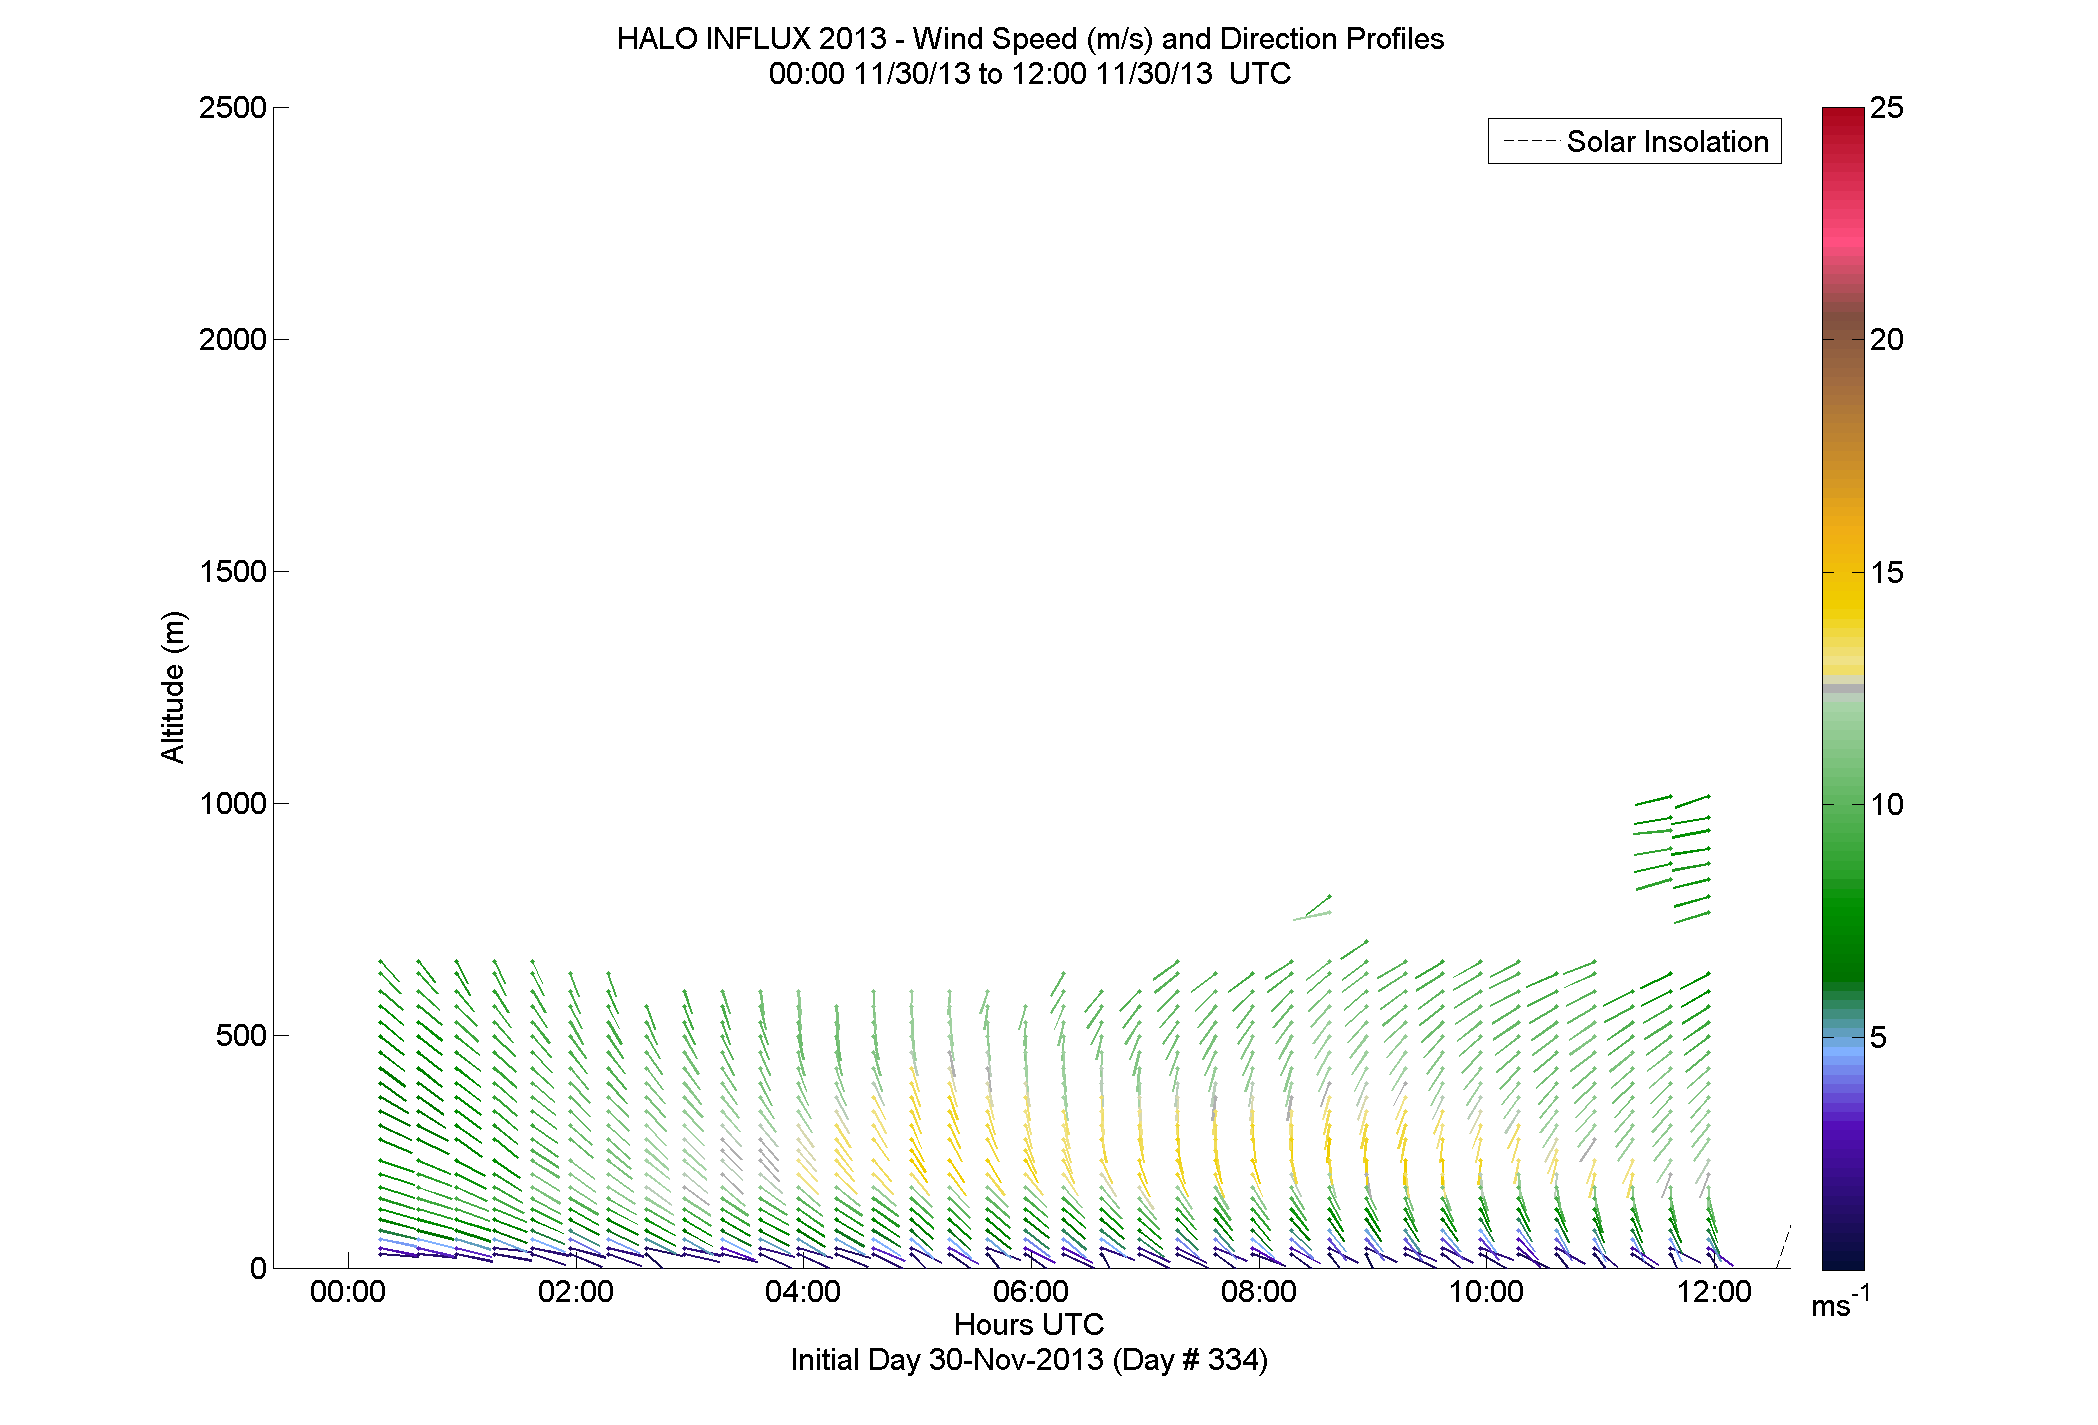2098x1425 pixels.
Task: Click the colorbar label 20
Action: (x=1887, y=340)
